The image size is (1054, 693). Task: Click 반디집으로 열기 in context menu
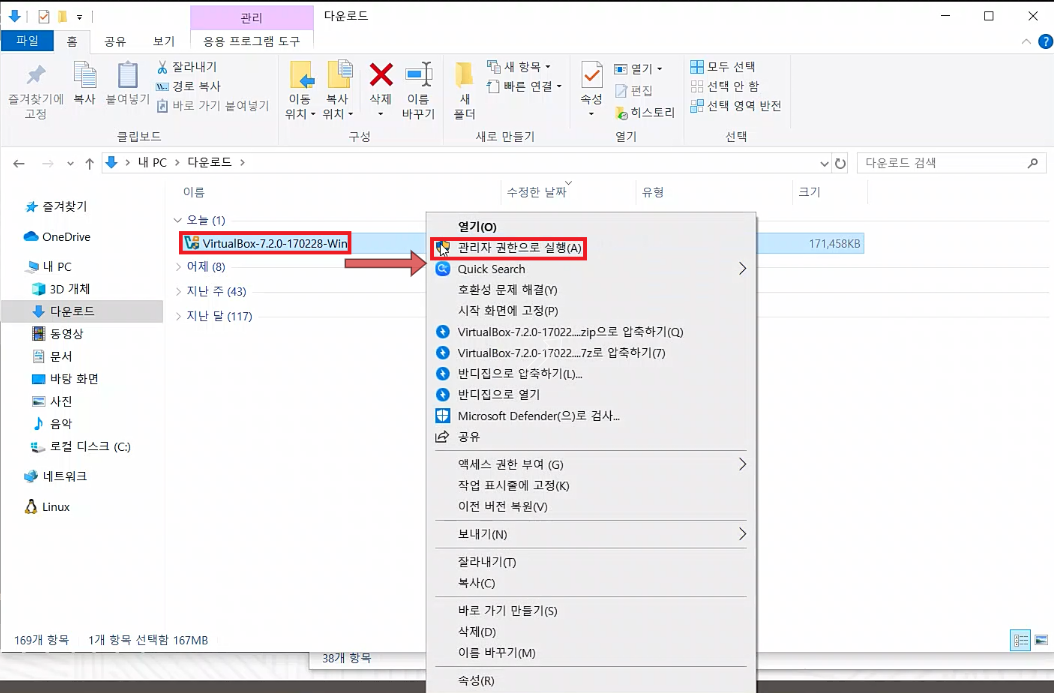pyautogui.click(x=498, y=395)
